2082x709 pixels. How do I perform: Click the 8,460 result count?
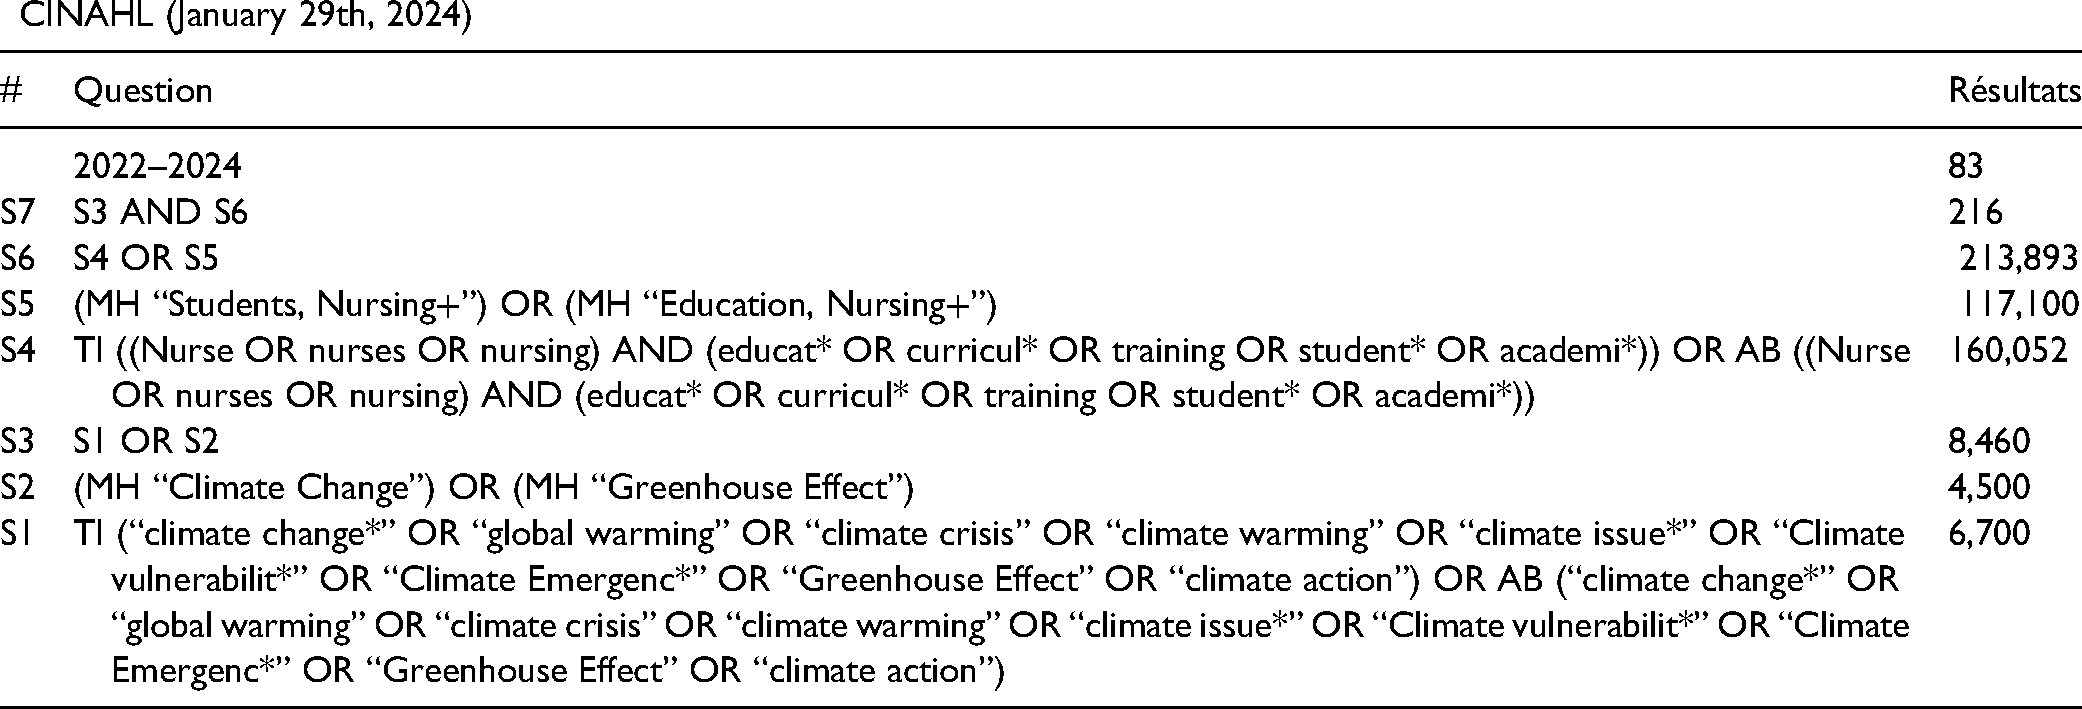1989,441
